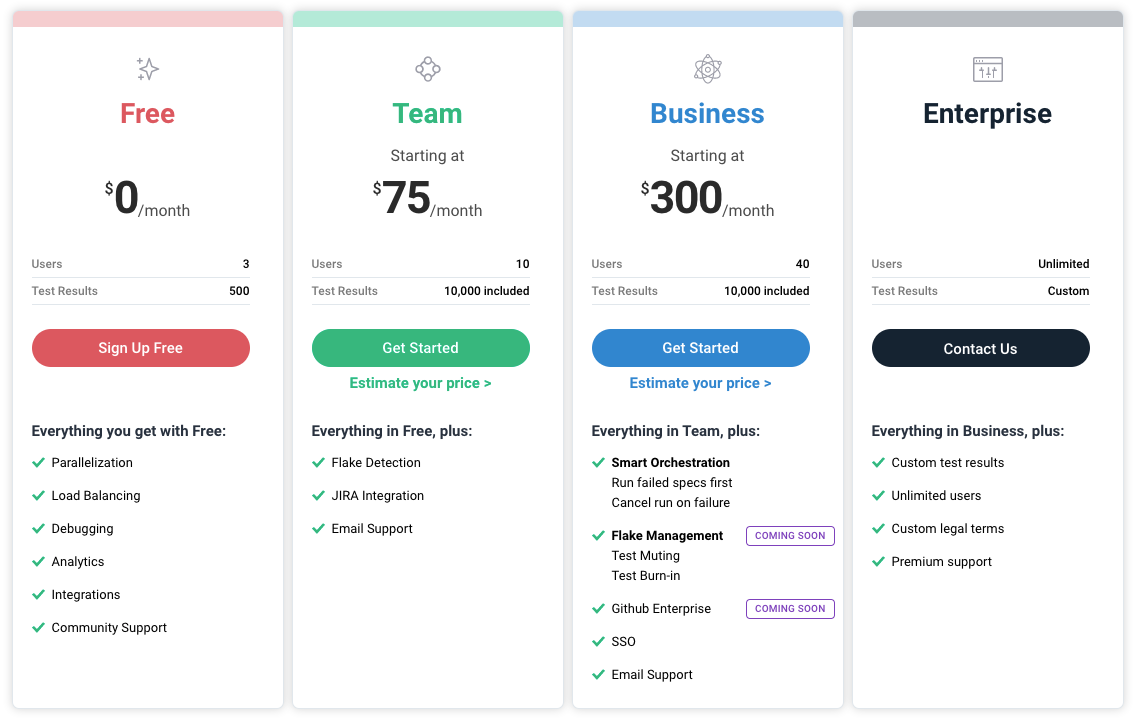The height and width of the screenshot is (723, 1139).
Task: Open the green Estimate your price link
Action: [420, 383]
